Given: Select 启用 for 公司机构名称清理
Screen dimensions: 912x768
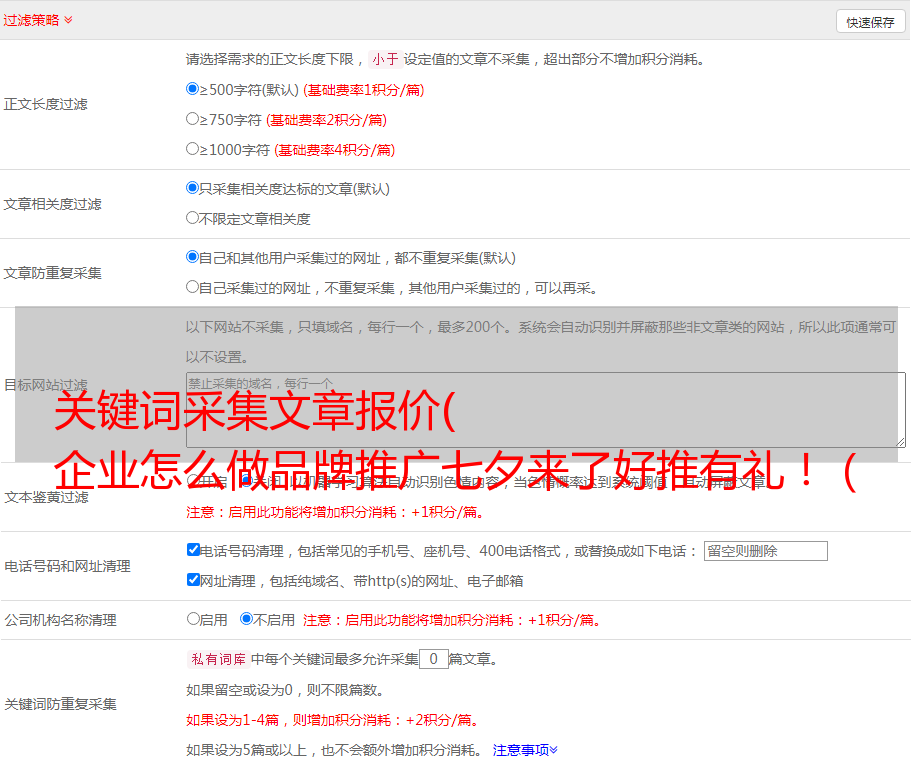Looking at the screenshot, I should point(193,618).
